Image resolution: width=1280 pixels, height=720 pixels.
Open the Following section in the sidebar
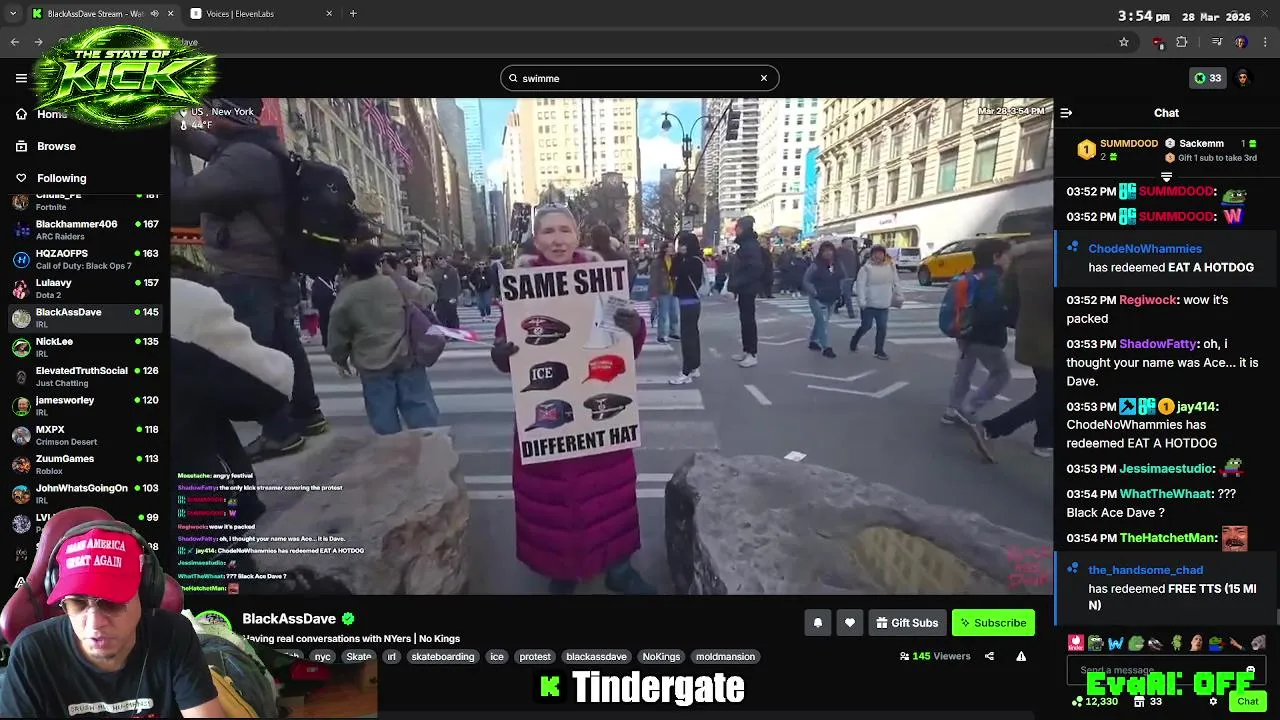pyautogui.click(x=61, y=178)
